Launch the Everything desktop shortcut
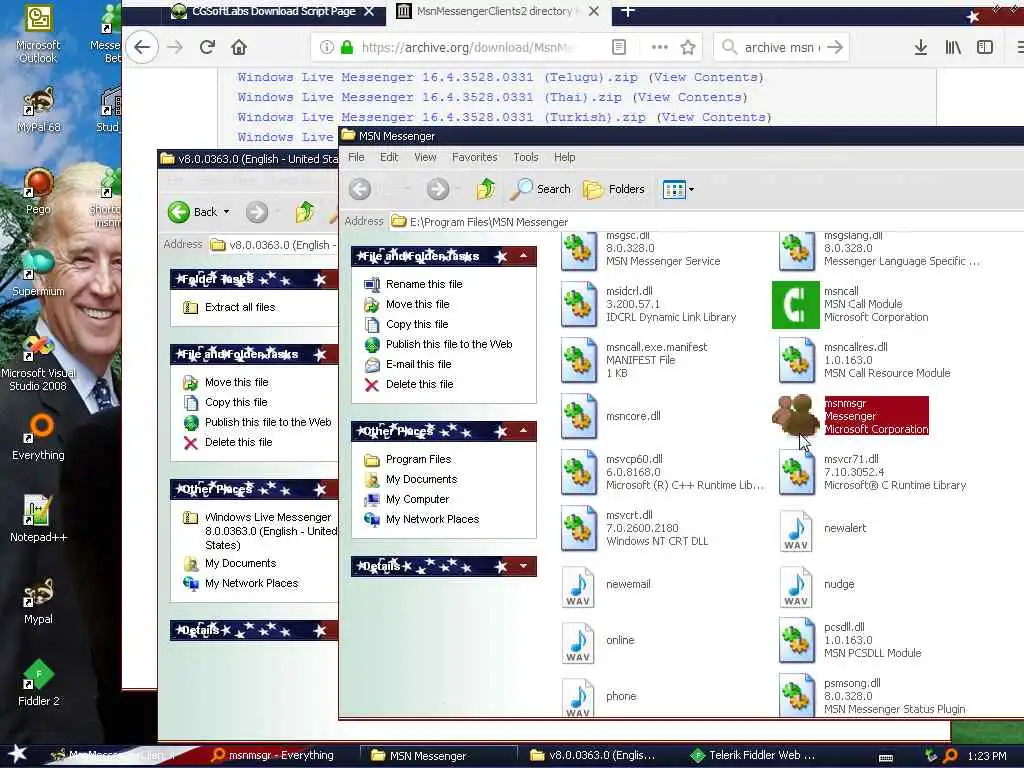The width and height of the screenshot is (1024, 768). (38, 438)
